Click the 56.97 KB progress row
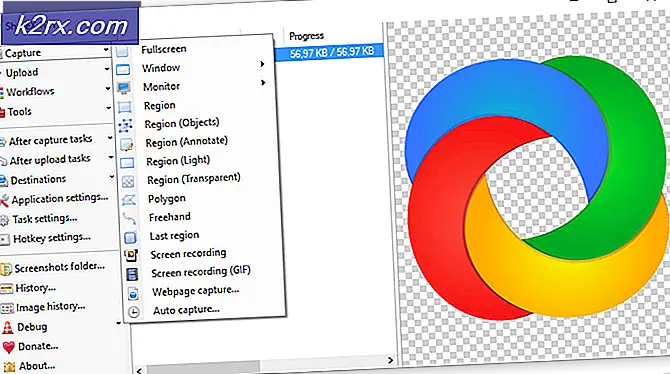 (x=329, y=53)
